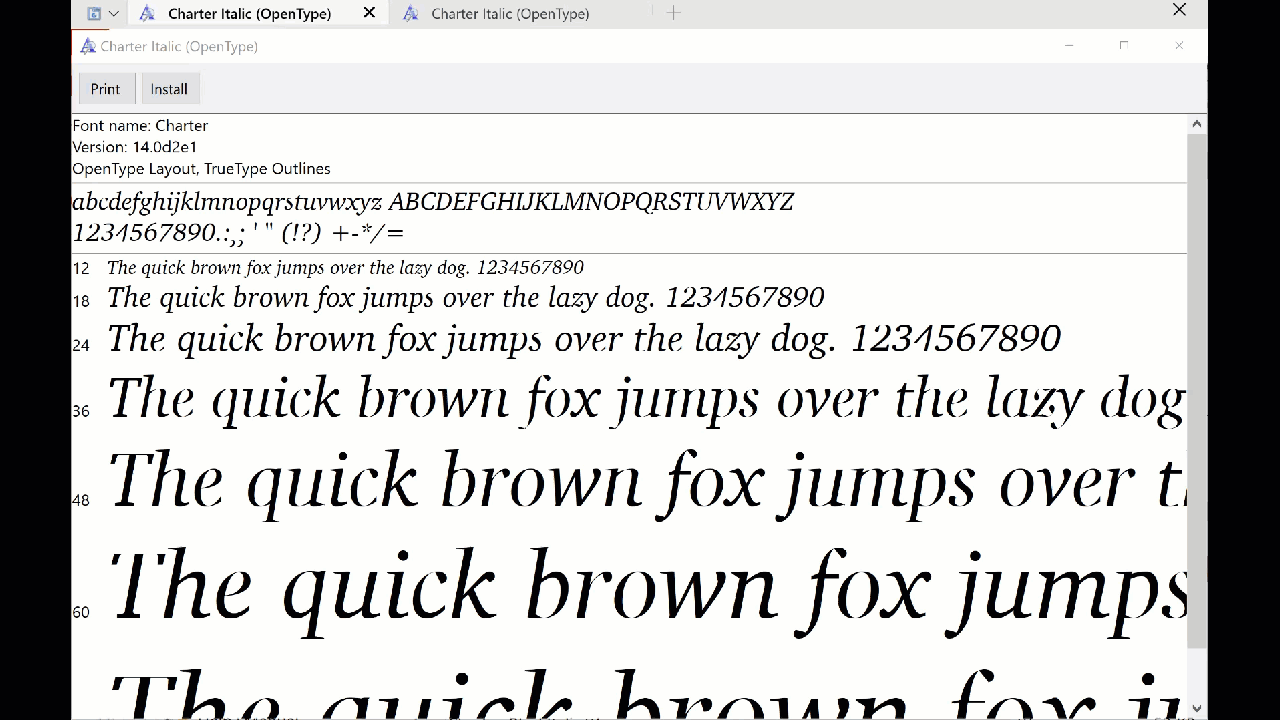Minimize the Charter Italic font viewer window
1280x720 pixels.
(1069, 46)
